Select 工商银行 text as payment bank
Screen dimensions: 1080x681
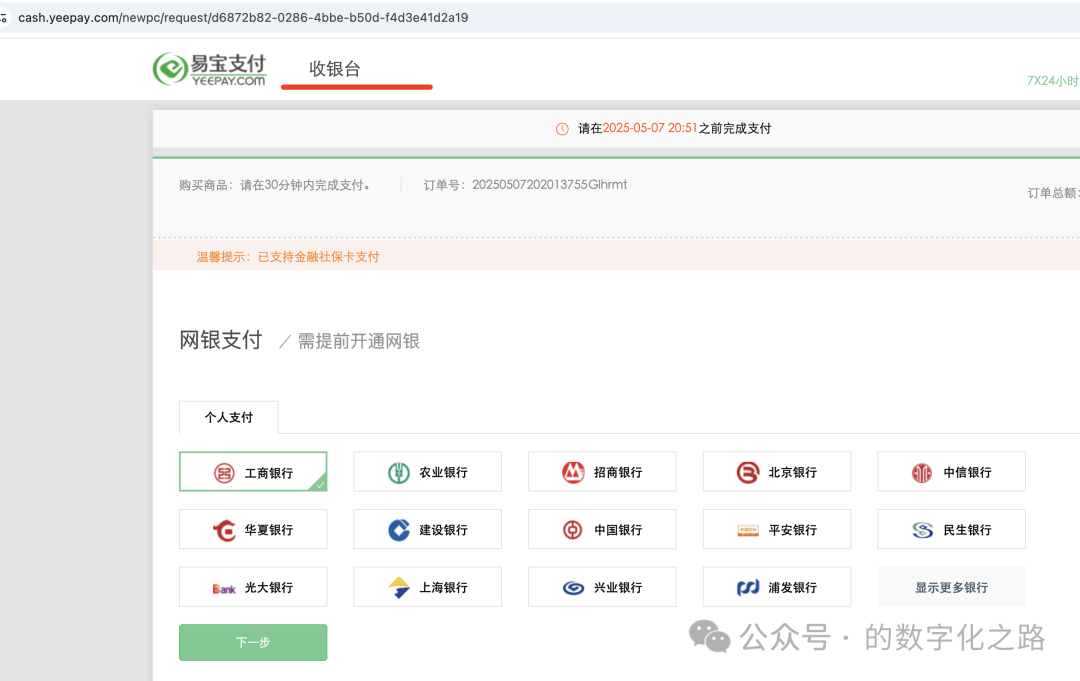[269, 473]
